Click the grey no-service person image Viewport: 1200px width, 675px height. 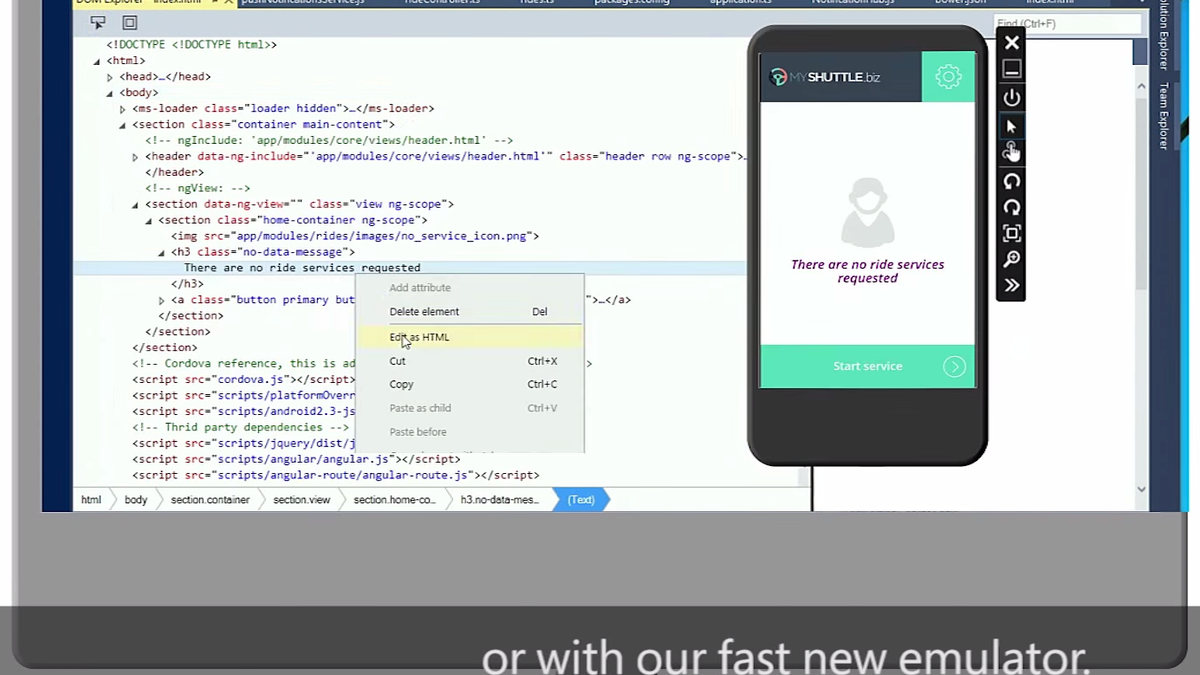pos(867,211)
